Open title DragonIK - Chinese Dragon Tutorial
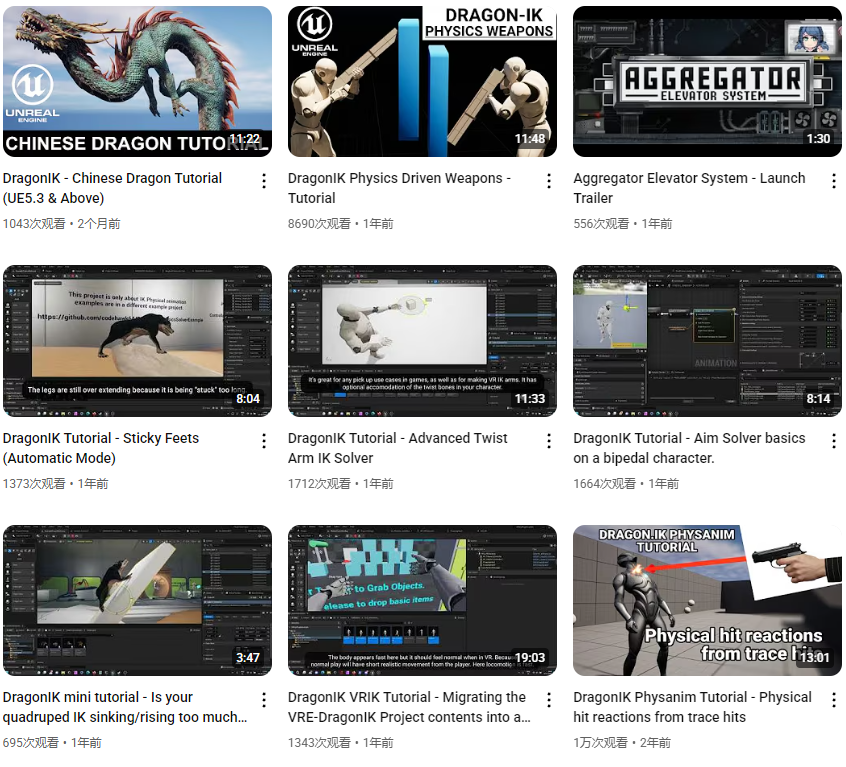 click(x=112, y=188)
